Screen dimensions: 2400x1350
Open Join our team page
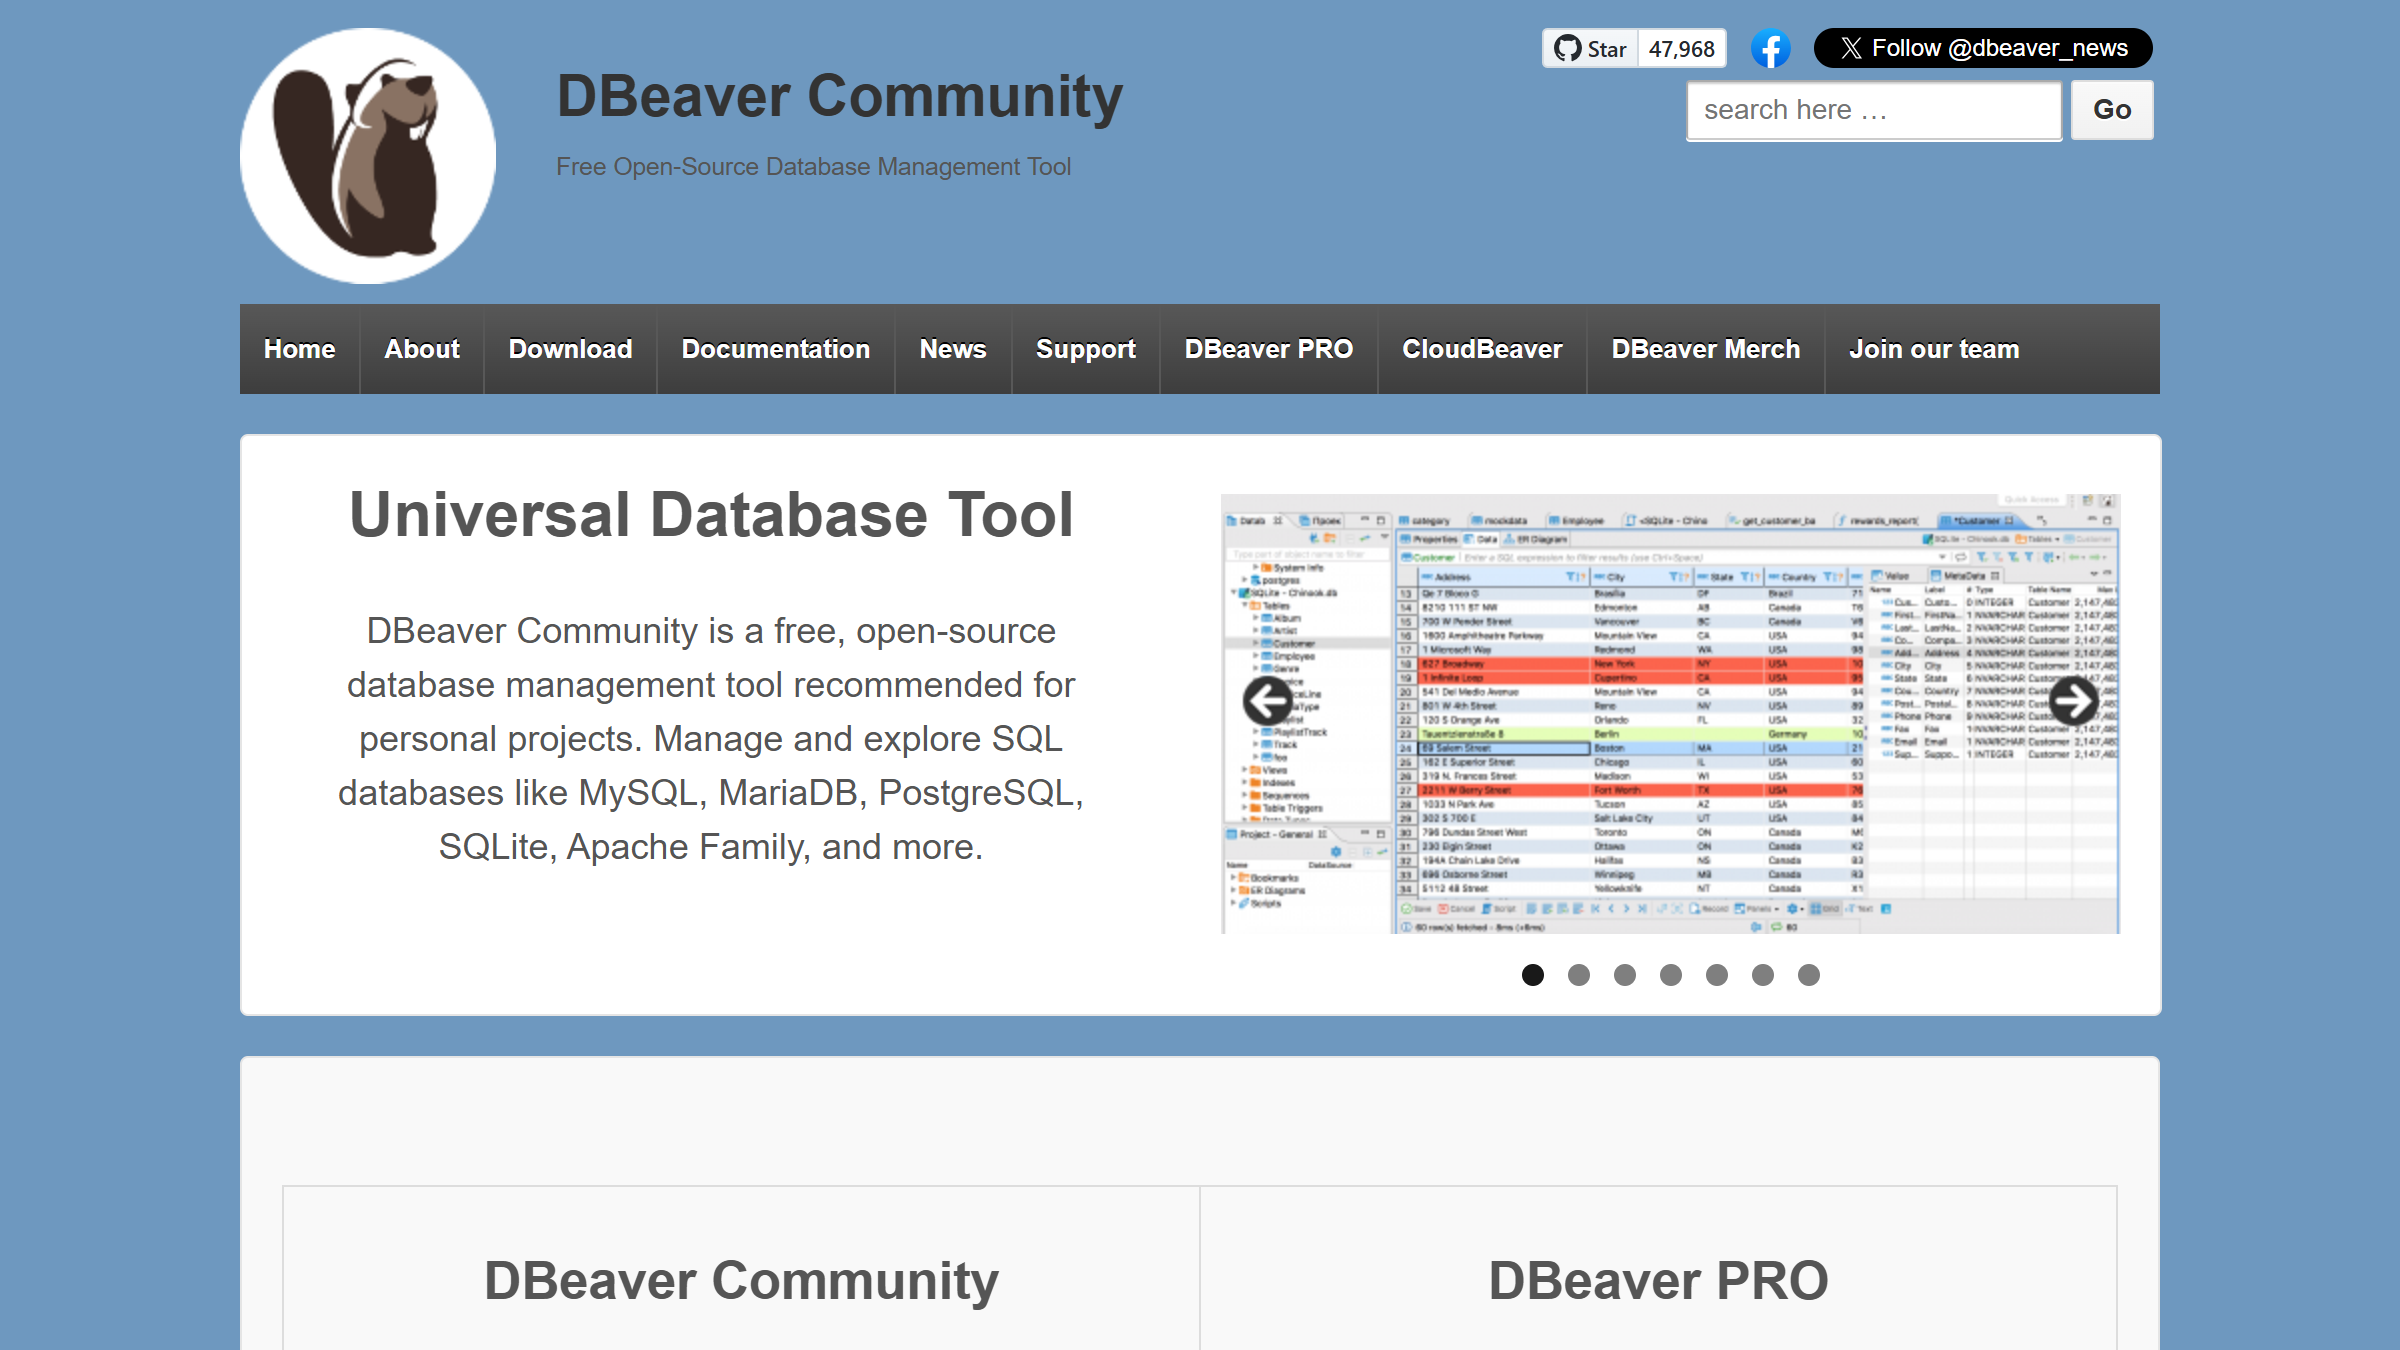1933,349
